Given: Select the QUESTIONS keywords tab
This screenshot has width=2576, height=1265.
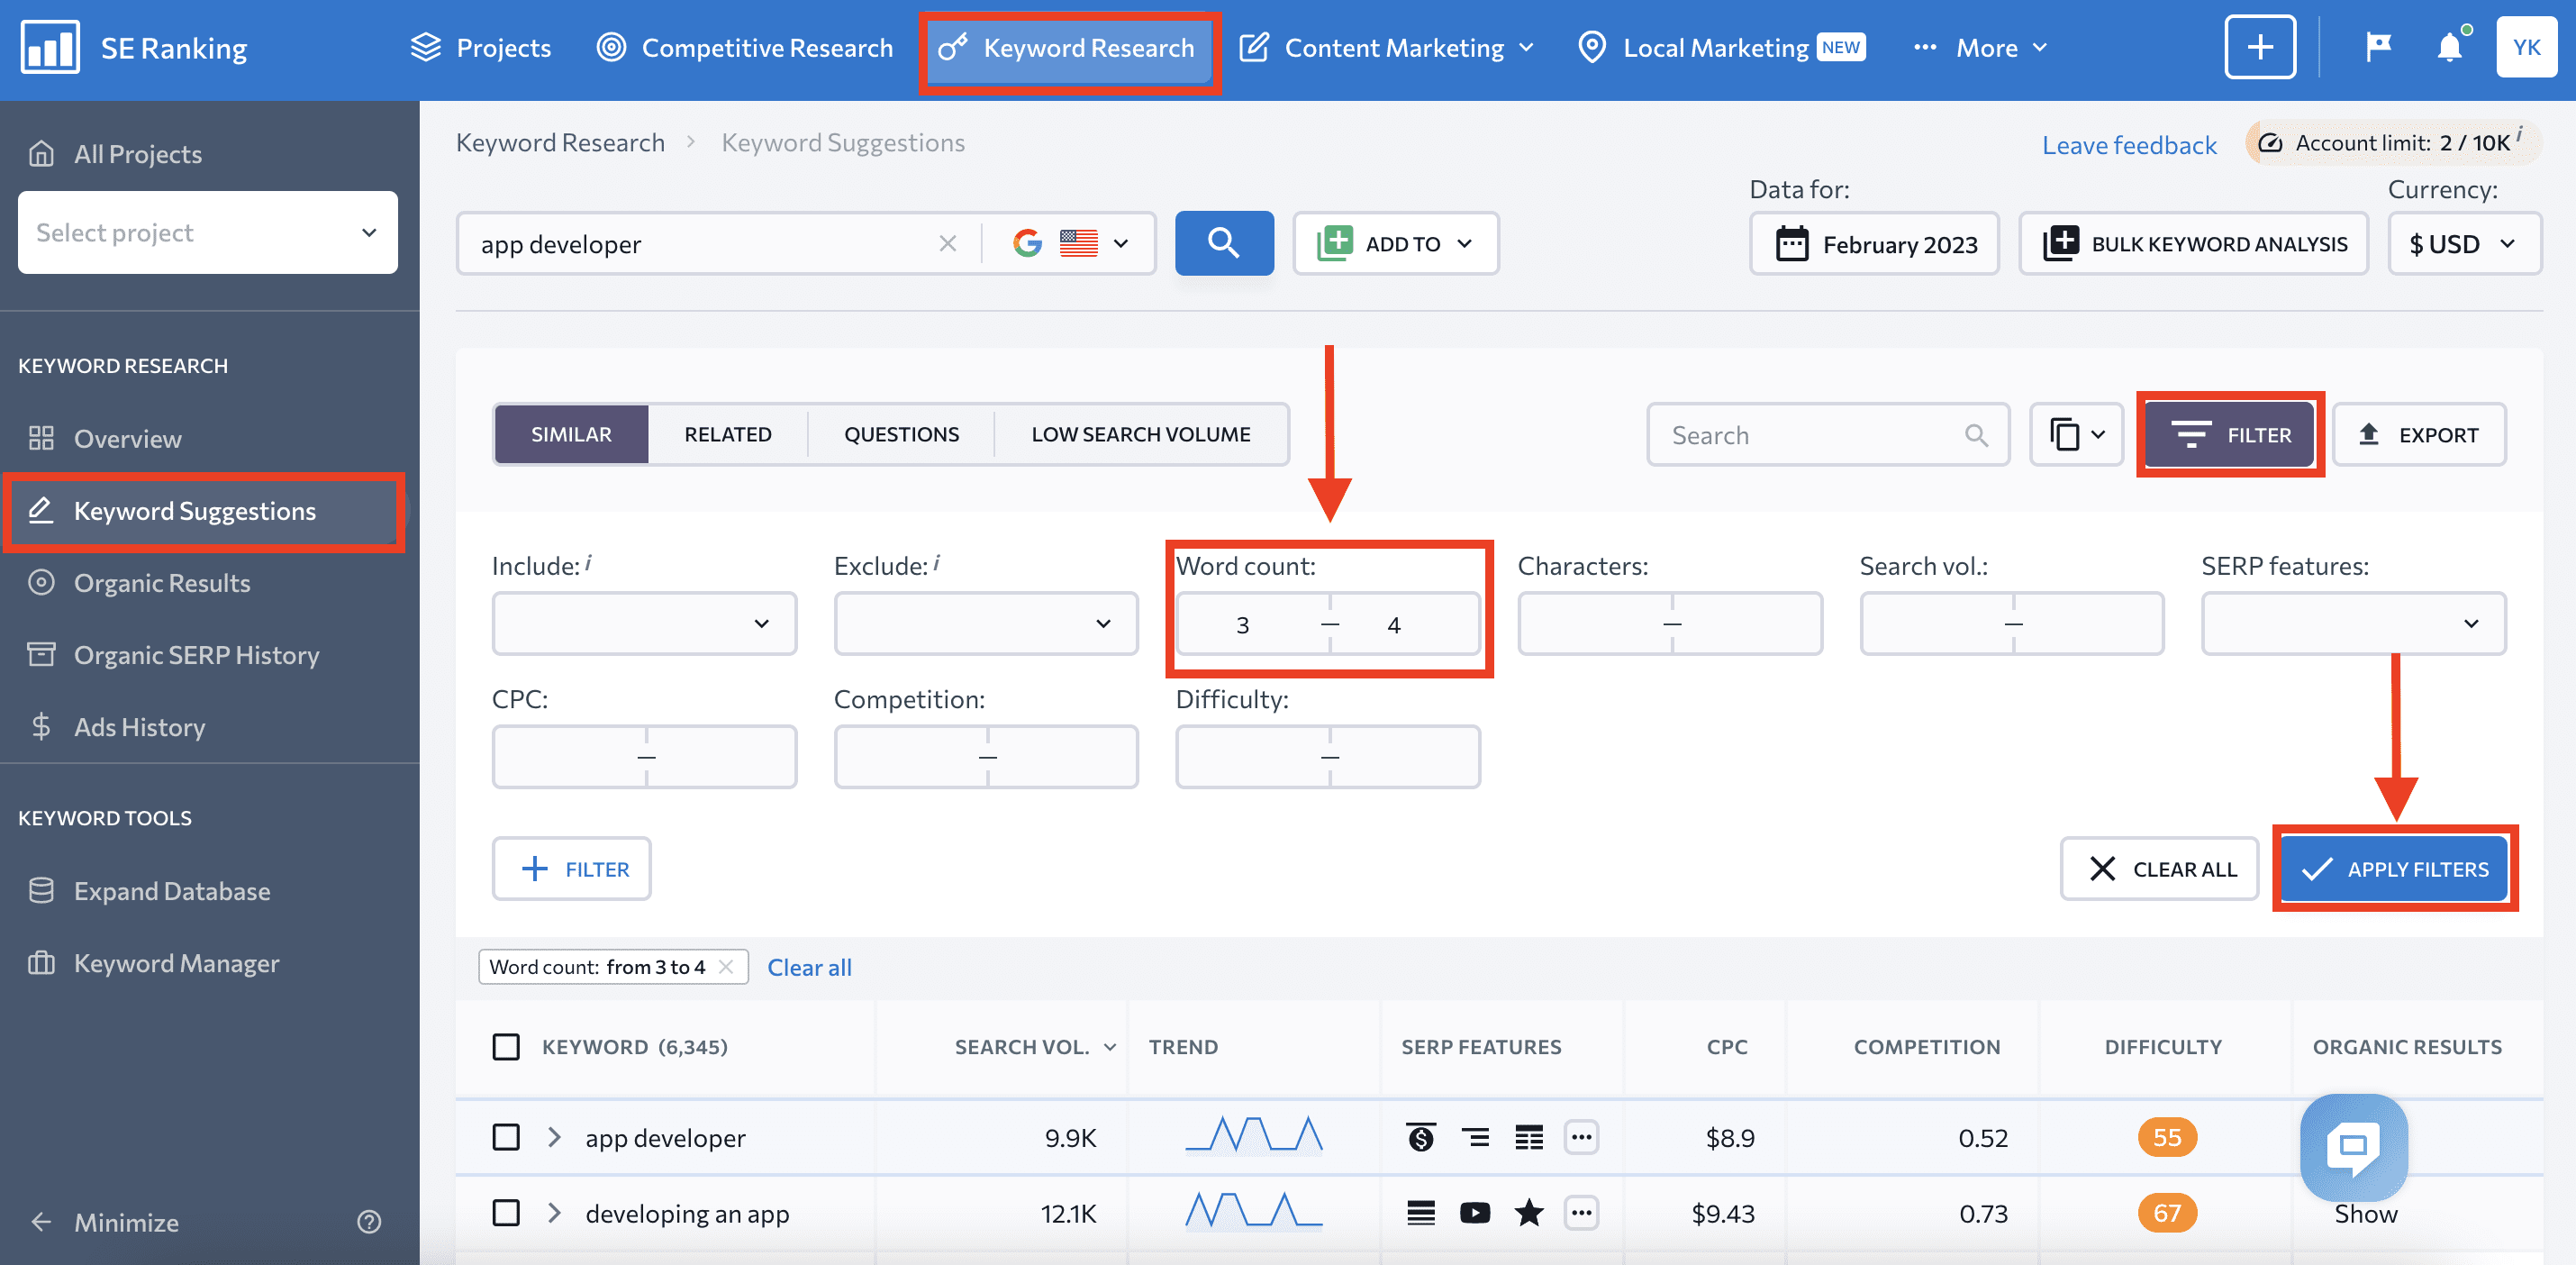Looking at the screenshot, I should tap(901, 433).
